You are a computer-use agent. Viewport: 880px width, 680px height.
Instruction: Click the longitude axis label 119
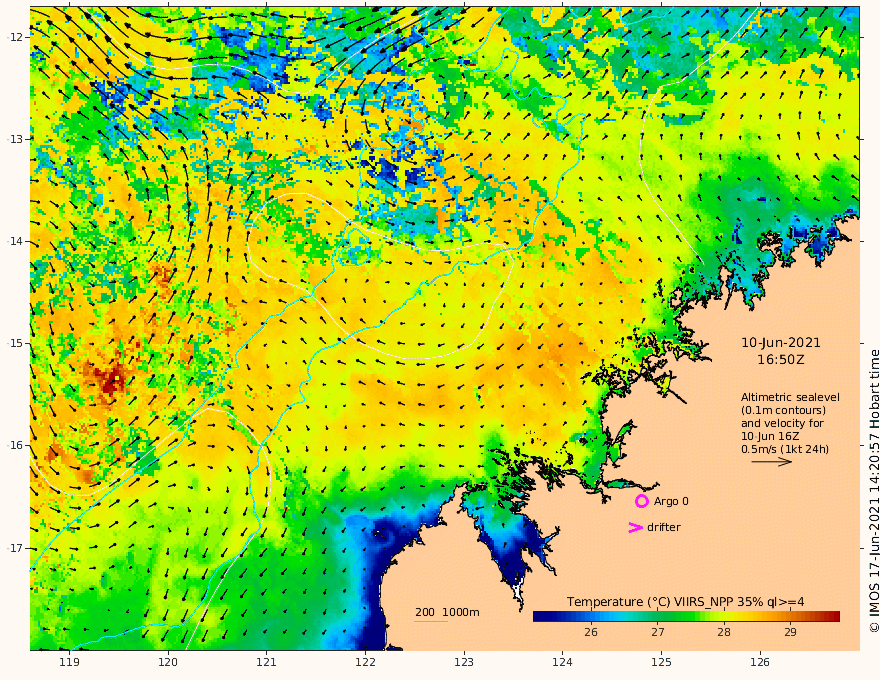(x=69, y=662)
